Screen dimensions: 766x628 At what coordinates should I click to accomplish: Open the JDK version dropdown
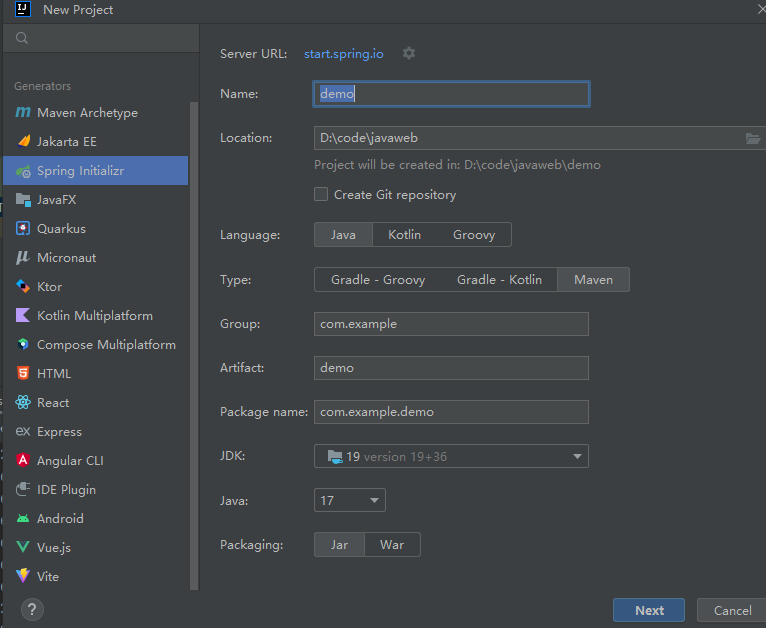pos(451,456)
